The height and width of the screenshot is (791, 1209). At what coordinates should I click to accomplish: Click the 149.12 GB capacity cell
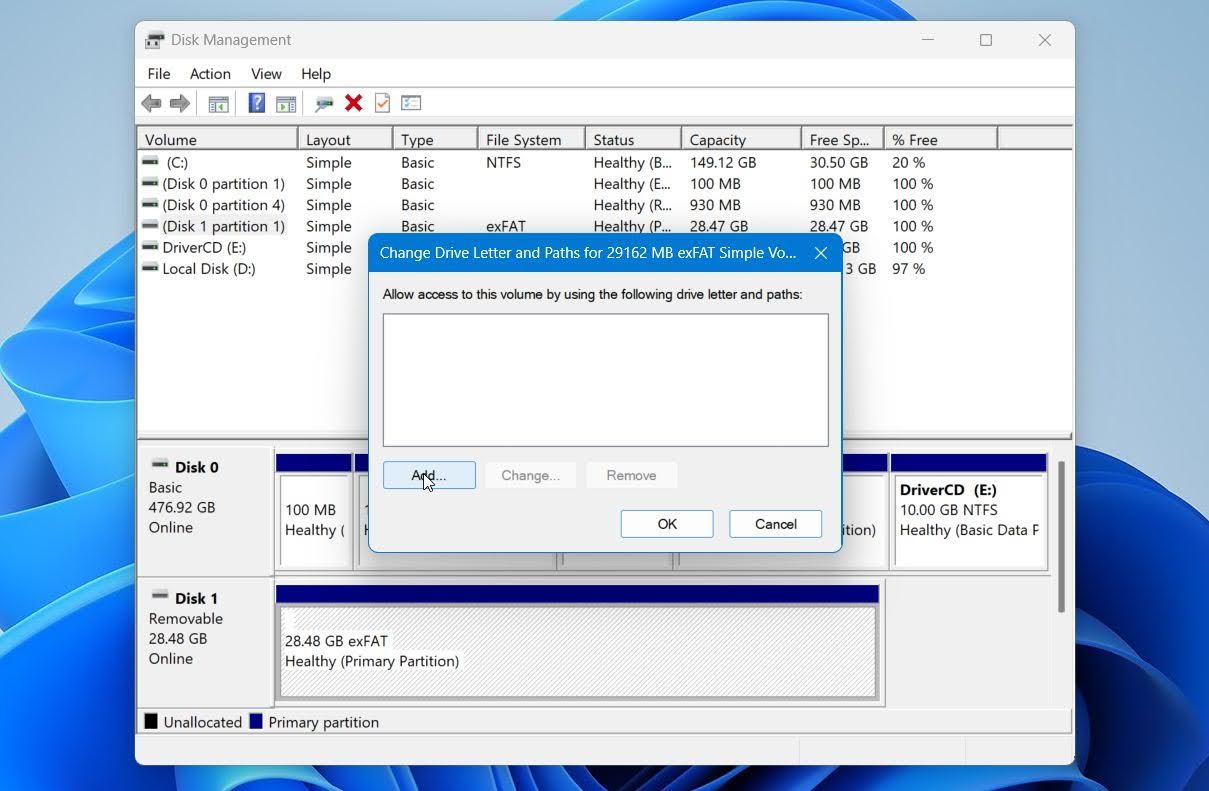723,162
